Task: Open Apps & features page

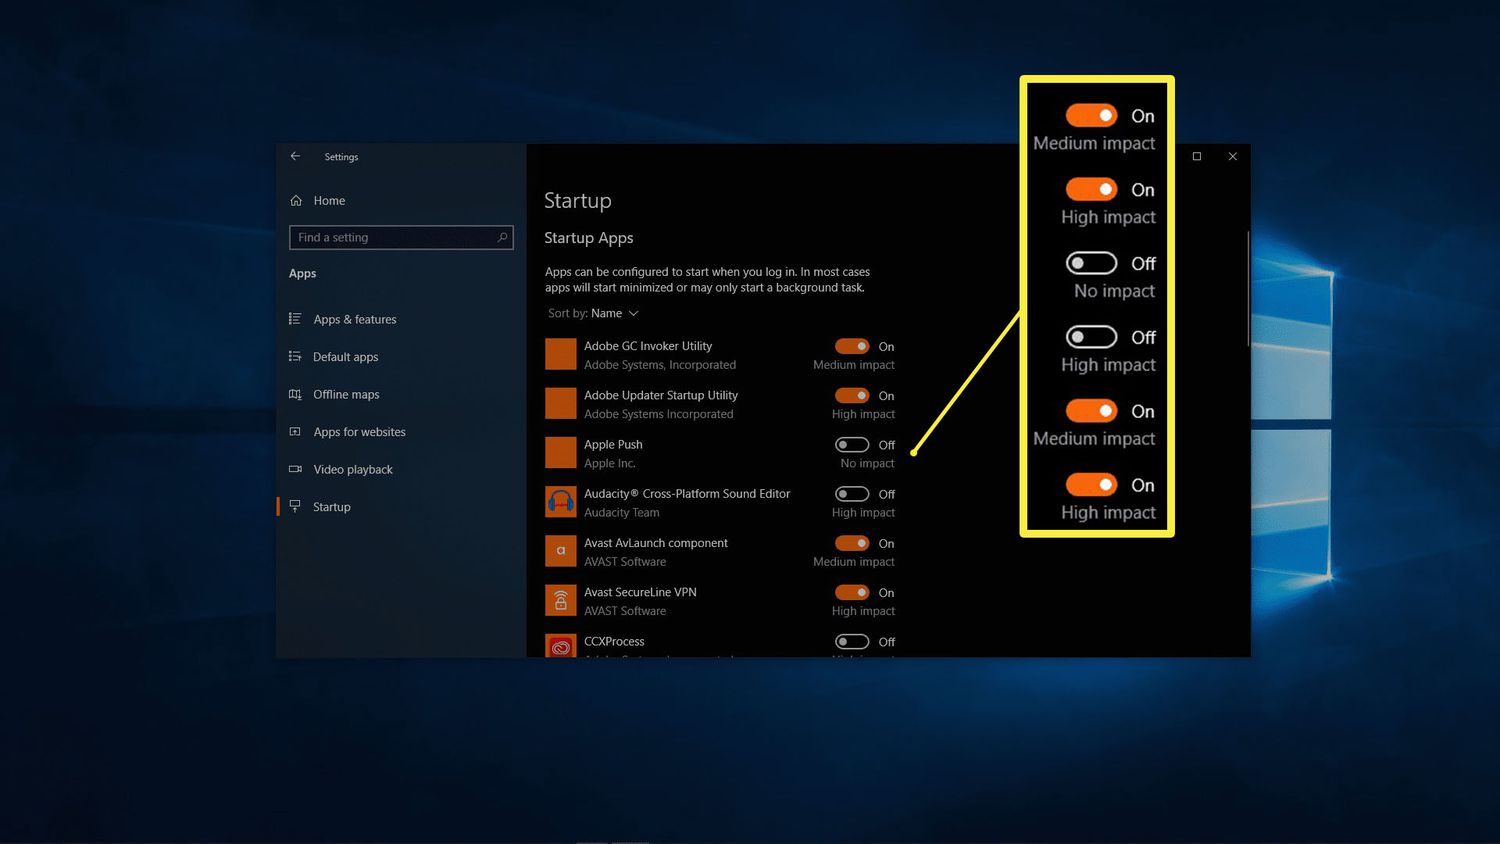Action: coord(343,319)
